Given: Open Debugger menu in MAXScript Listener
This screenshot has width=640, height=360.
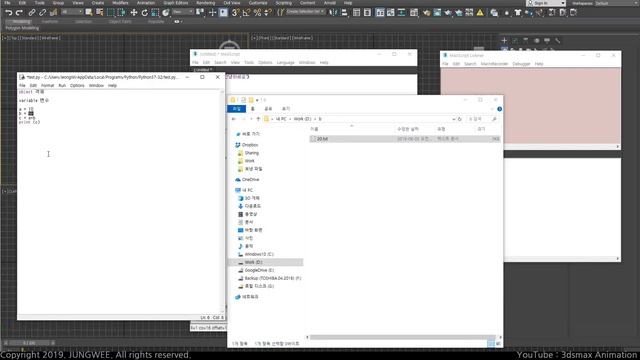Looking at the screenshot, I should click(521, 64).
